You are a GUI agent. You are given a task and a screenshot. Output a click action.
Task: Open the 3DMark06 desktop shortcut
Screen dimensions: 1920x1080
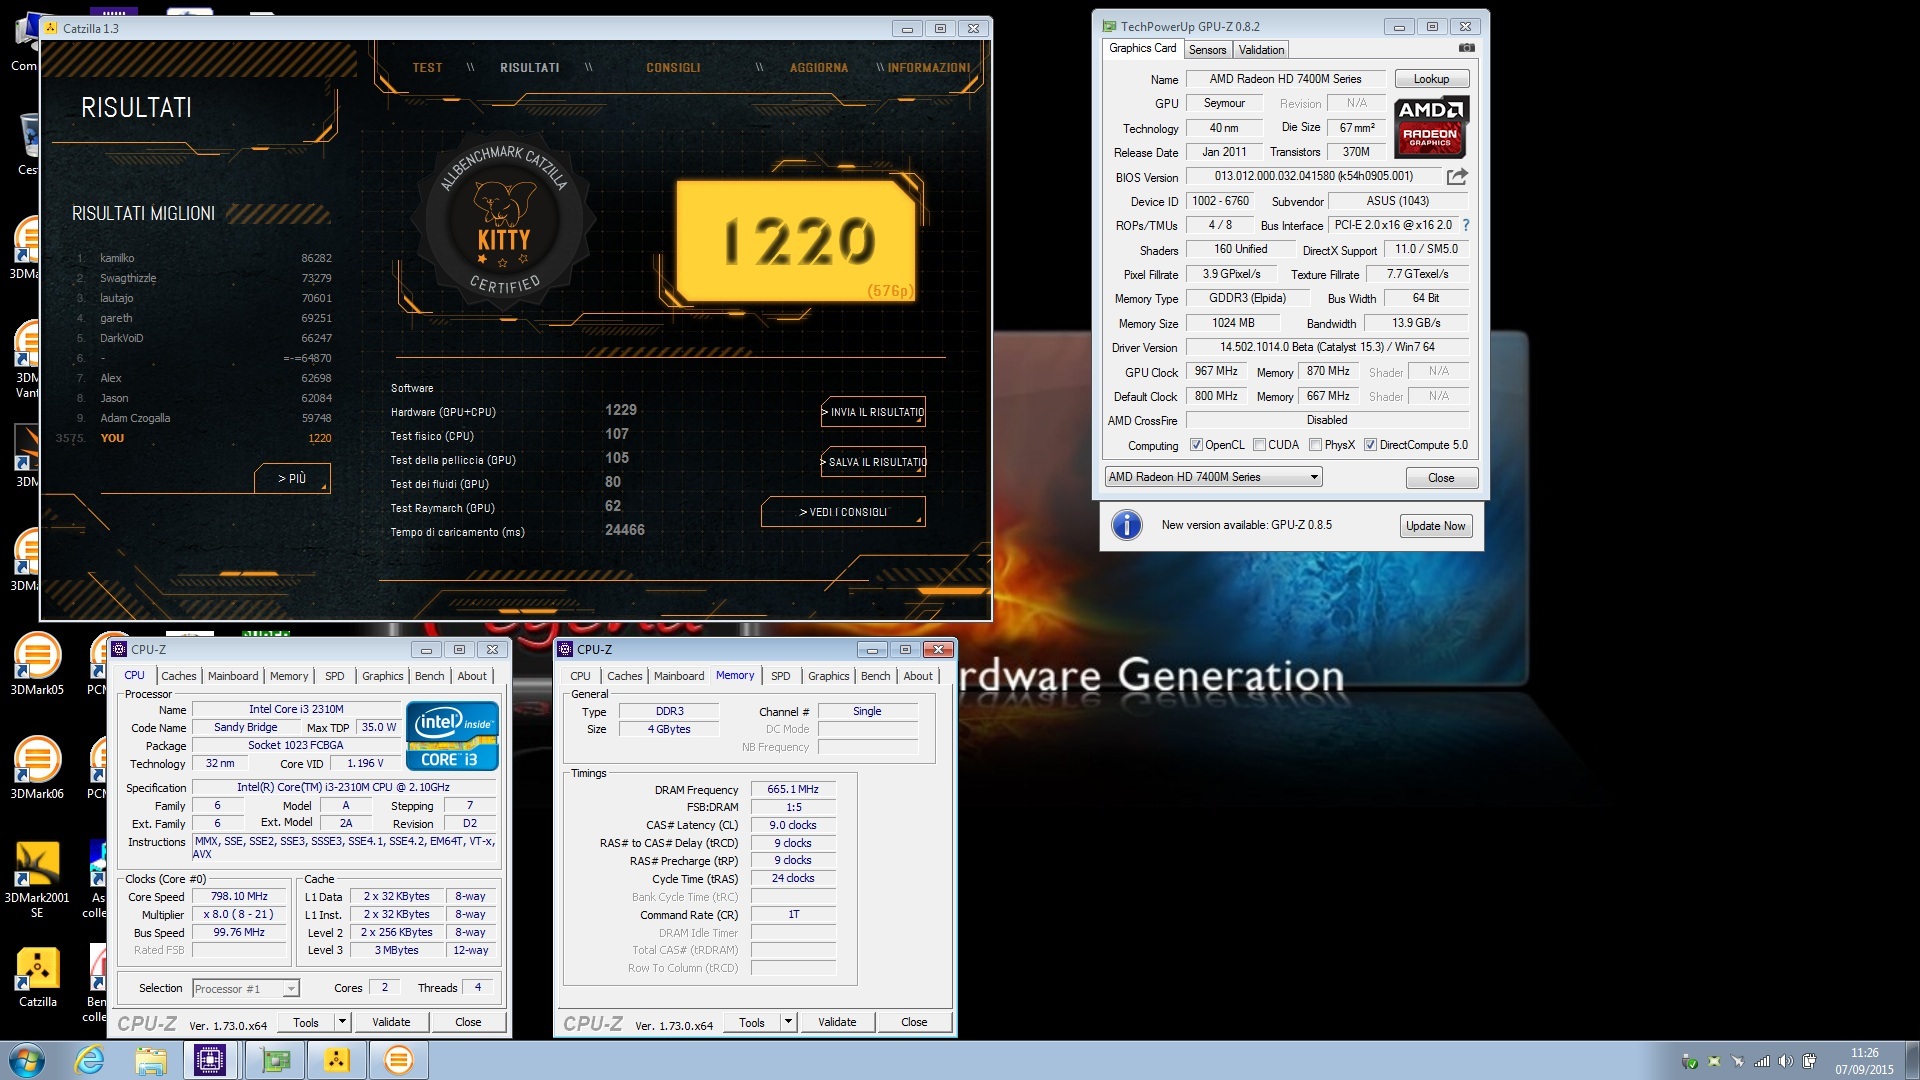pyautogui.click(x=37, y=767)
